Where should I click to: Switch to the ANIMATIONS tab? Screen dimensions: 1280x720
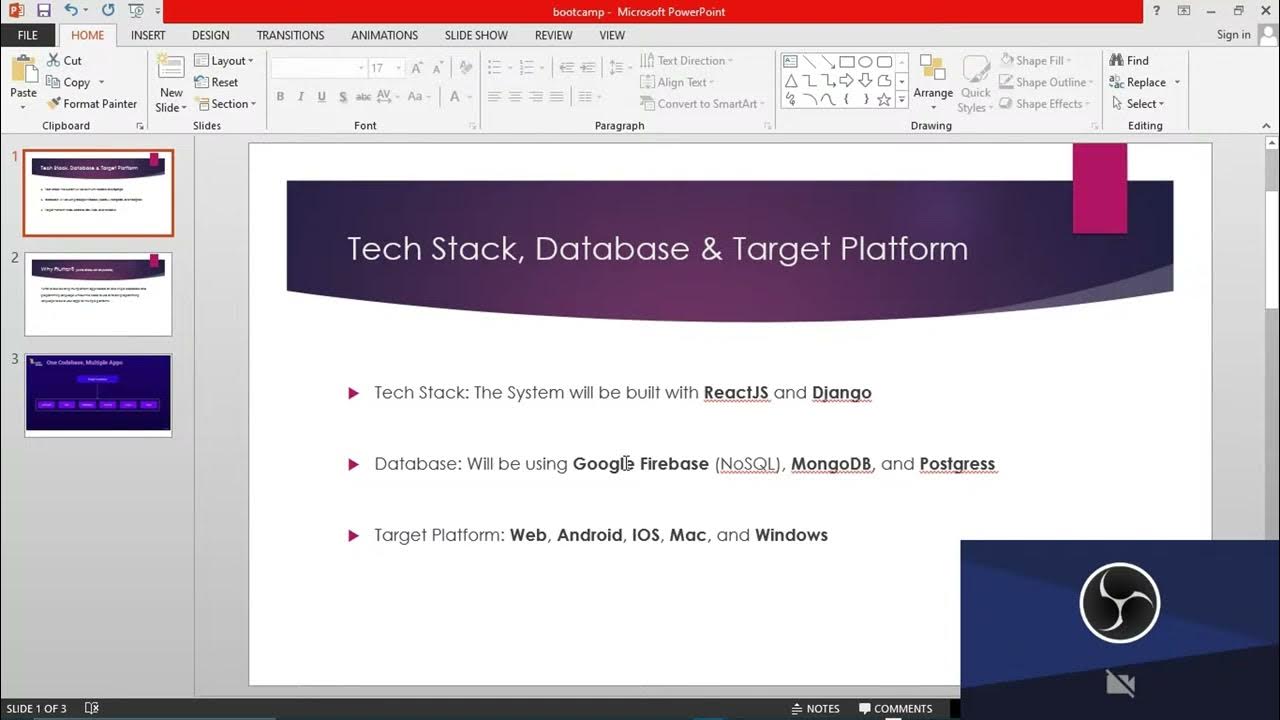pos(384,35)
